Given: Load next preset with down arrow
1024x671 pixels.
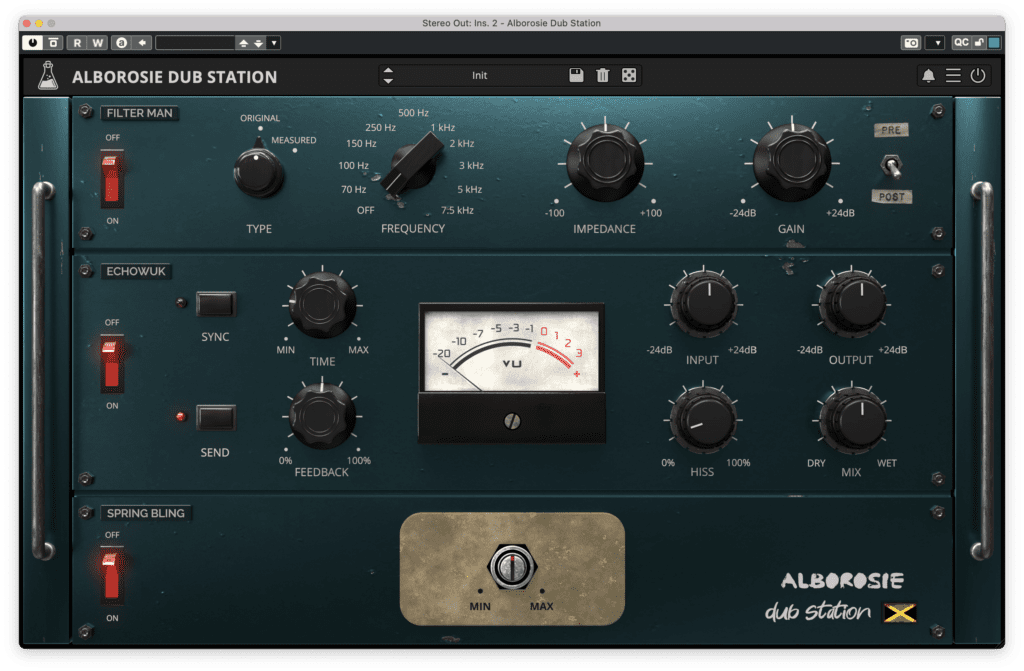Looking at the screenshot, I should point(259,43).
